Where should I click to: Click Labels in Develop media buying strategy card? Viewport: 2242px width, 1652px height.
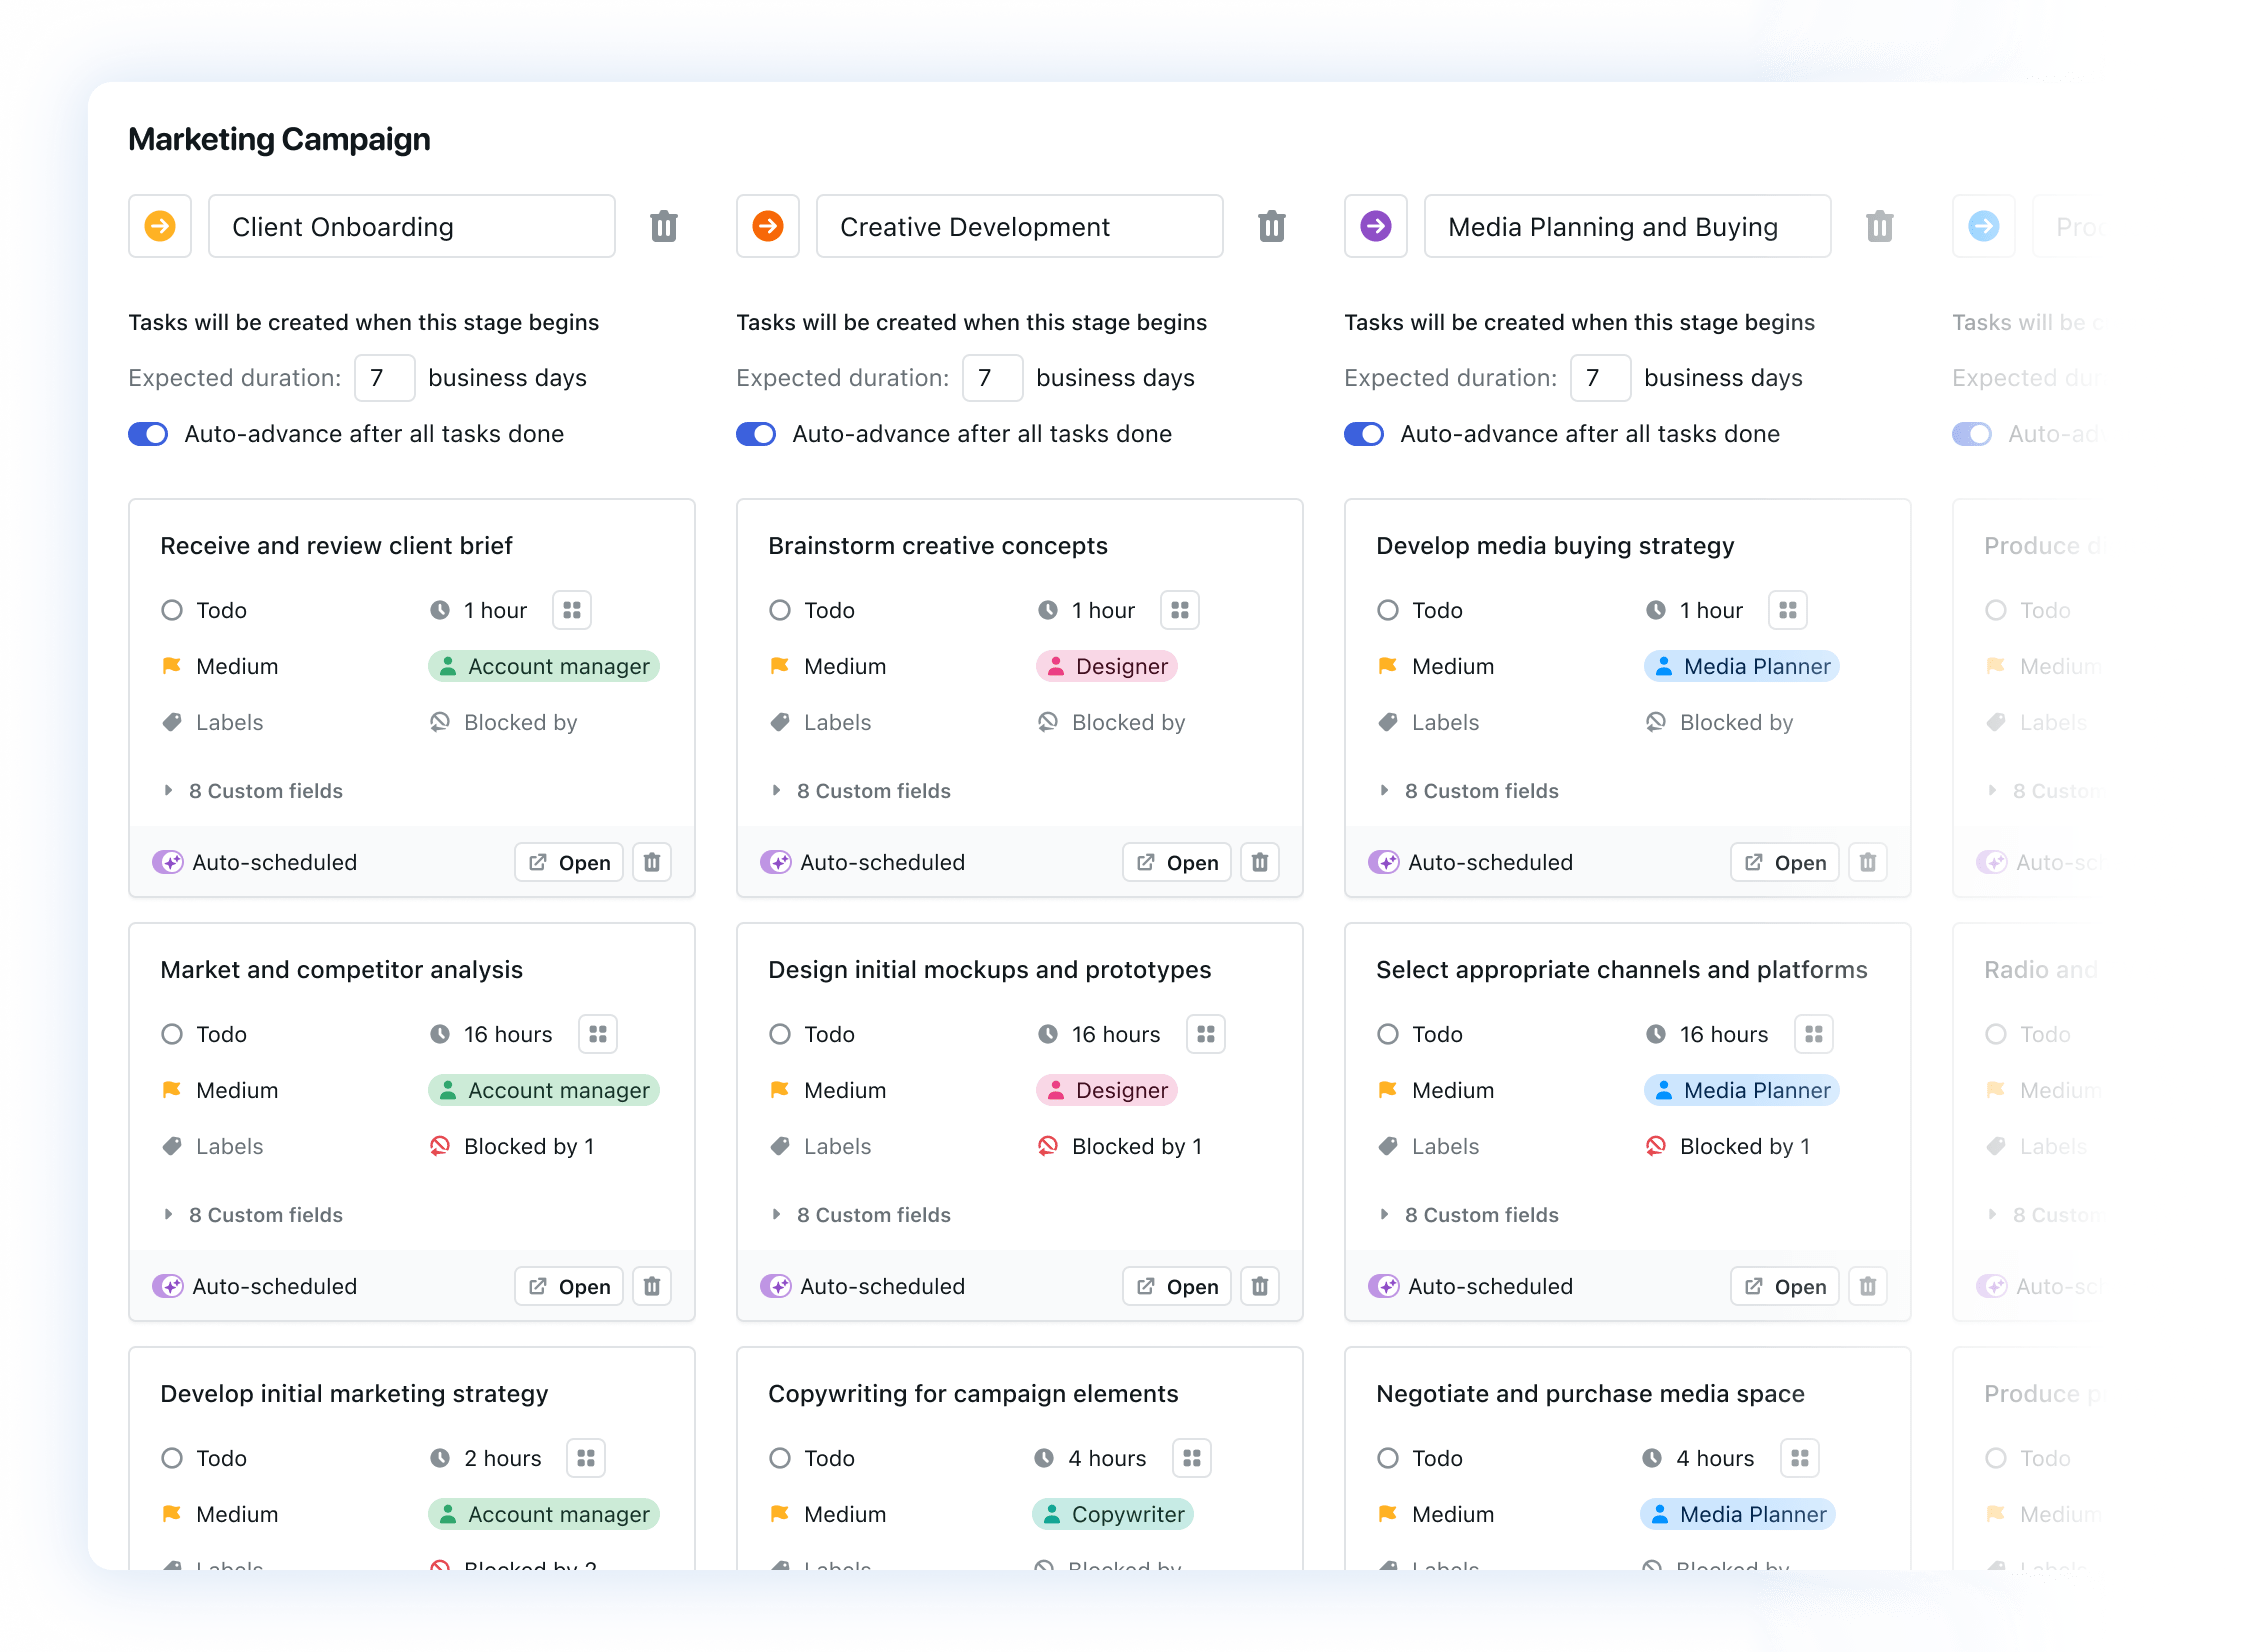(x=1428, y=722)
